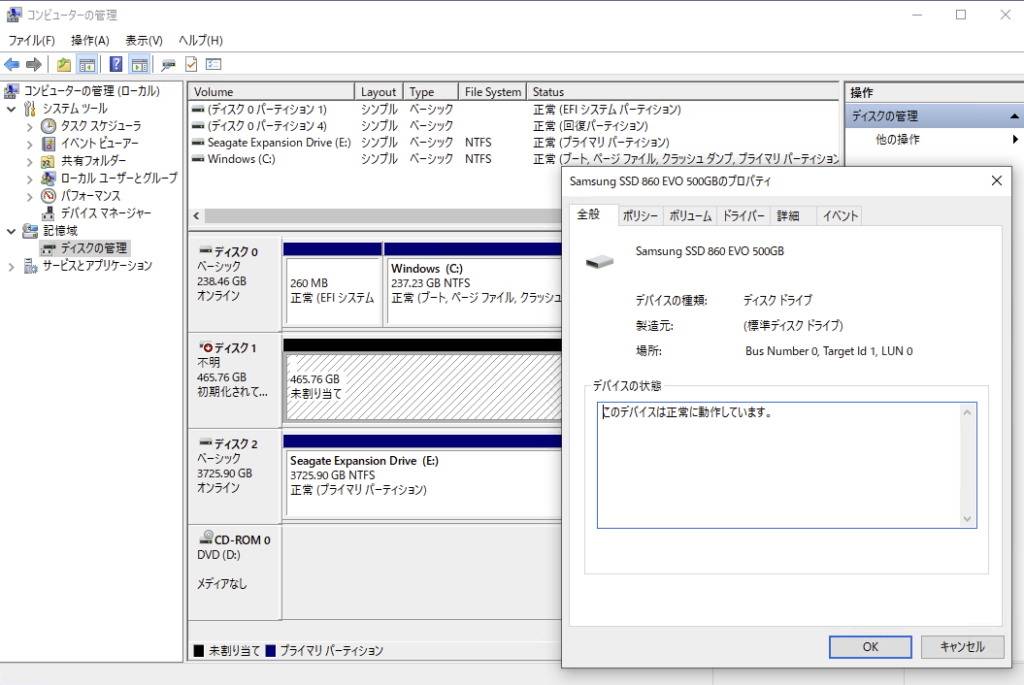Select デバイス マネージャー in the tree
This screenshot has height=685, width=1024.
pos(106,213)
